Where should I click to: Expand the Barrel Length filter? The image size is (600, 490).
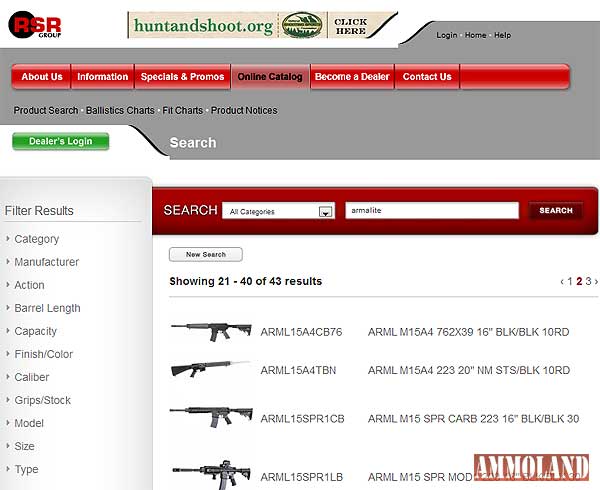pyautogui.click(x=47, y=308)
